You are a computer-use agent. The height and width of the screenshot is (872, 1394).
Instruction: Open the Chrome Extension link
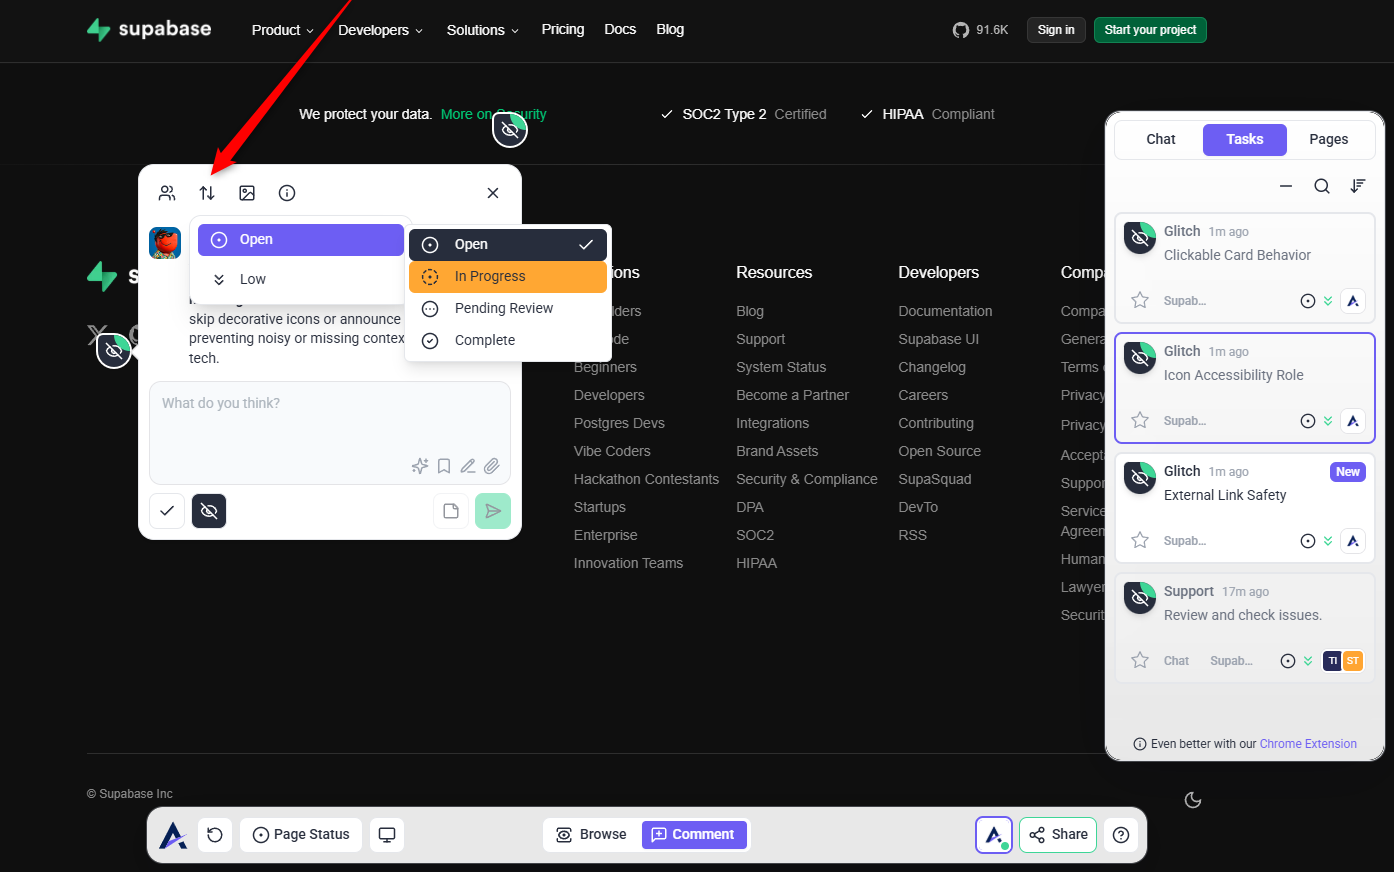coord(1308,744)
